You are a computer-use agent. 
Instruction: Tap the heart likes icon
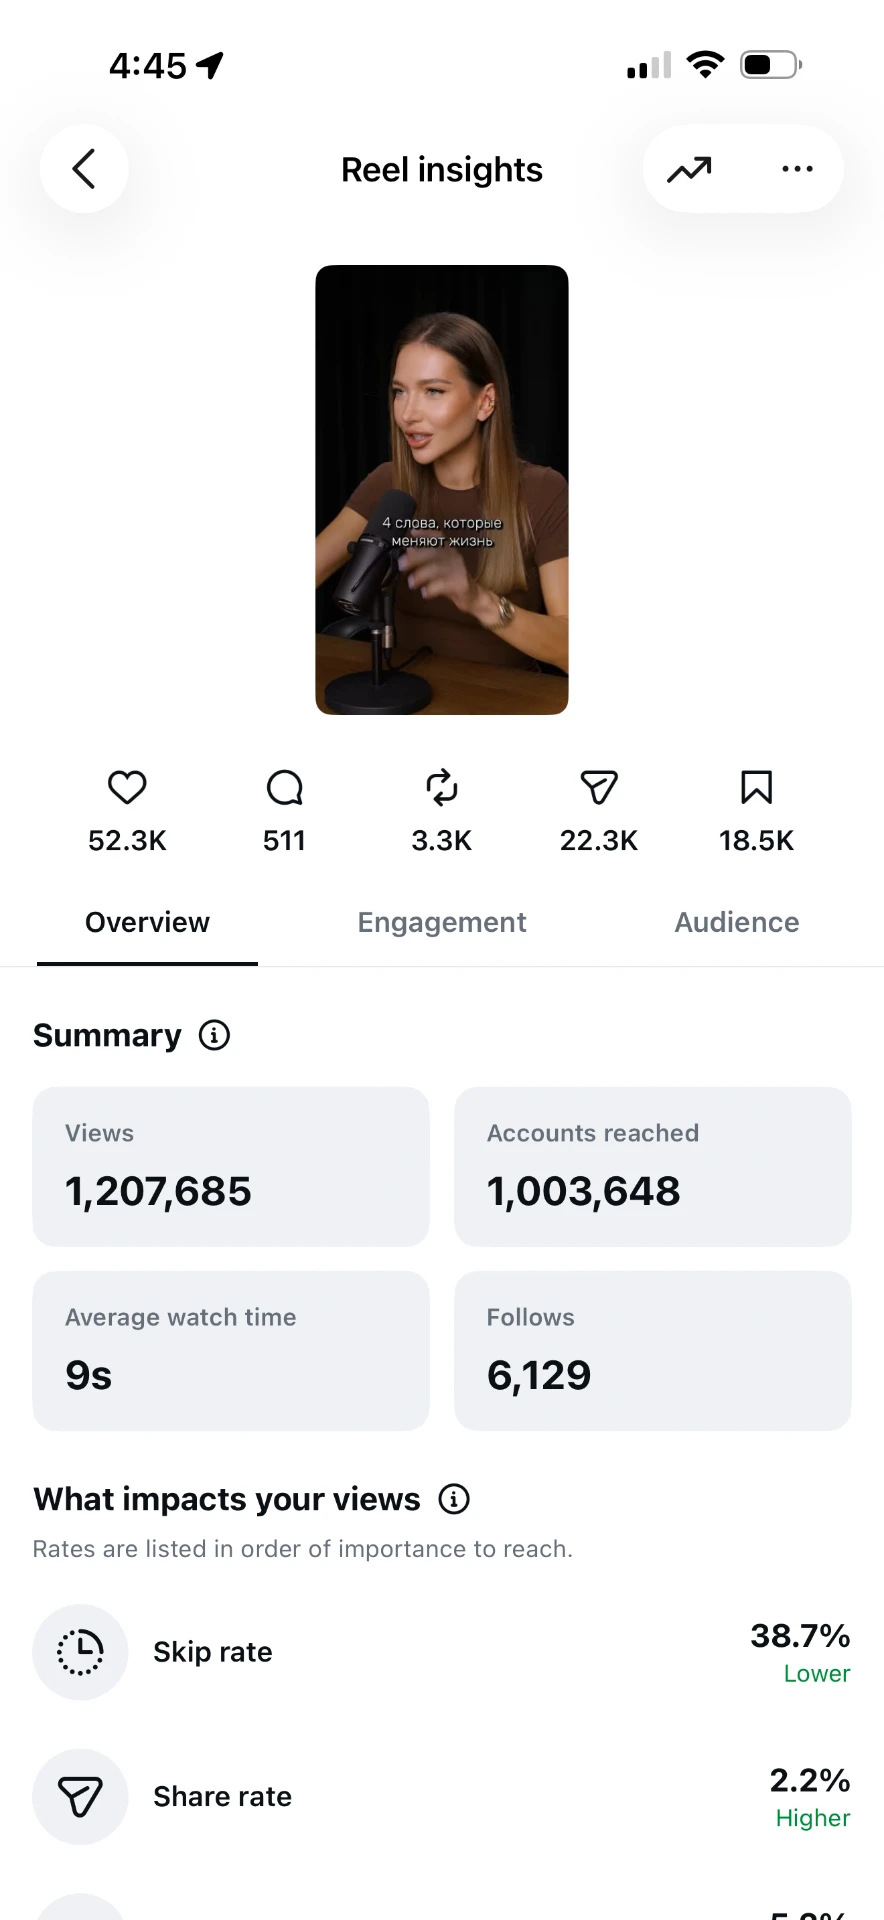click(127, 788)
